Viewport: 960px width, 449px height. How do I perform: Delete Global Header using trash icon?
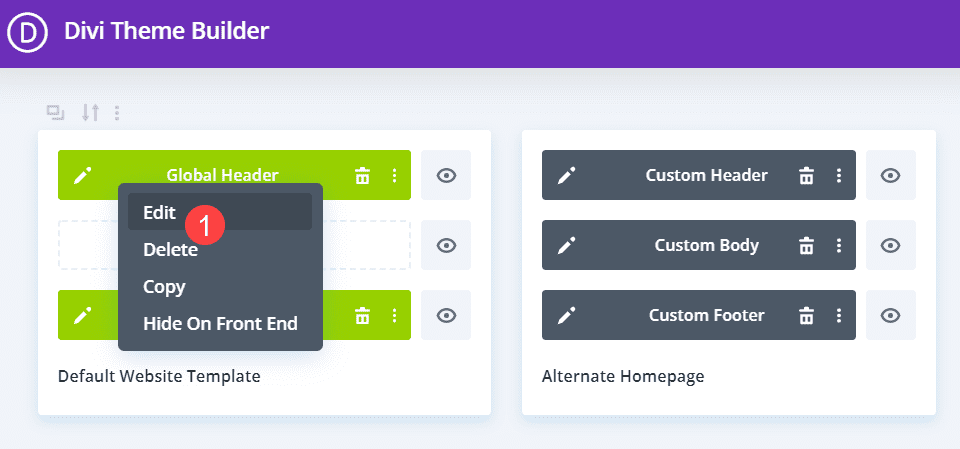362,176
